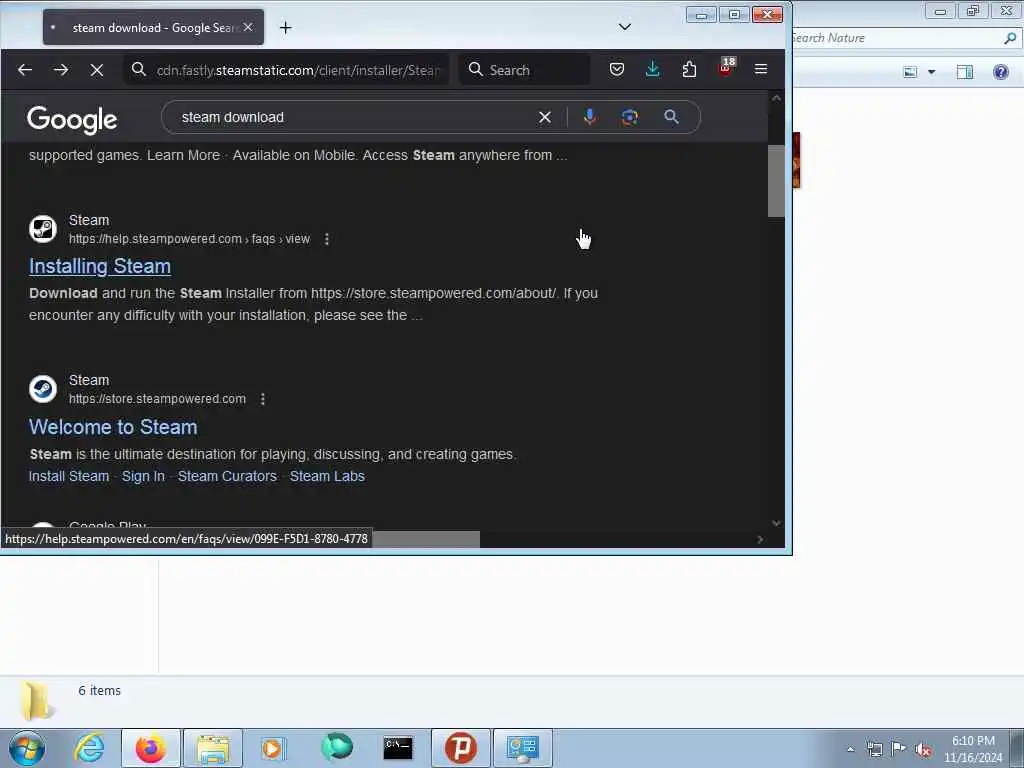Go back to the previous page in Firefox
Screen dimensions: 1024x768
pos(25,69)
